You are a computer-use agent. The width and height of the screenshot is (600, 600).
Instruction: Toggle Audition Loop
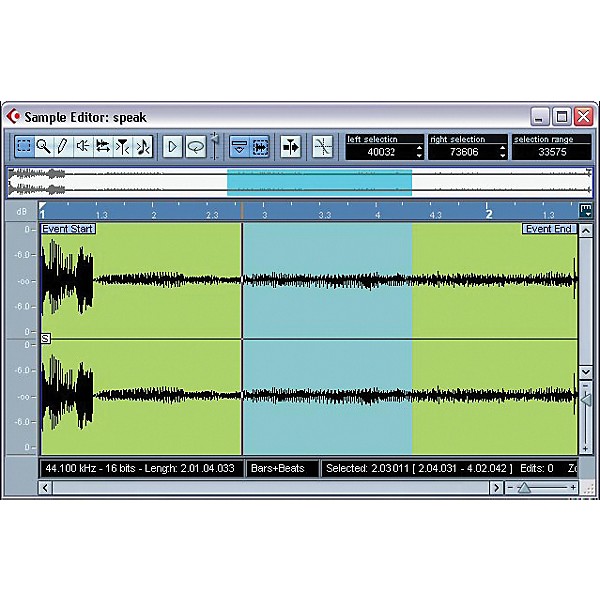coord(196,147)
